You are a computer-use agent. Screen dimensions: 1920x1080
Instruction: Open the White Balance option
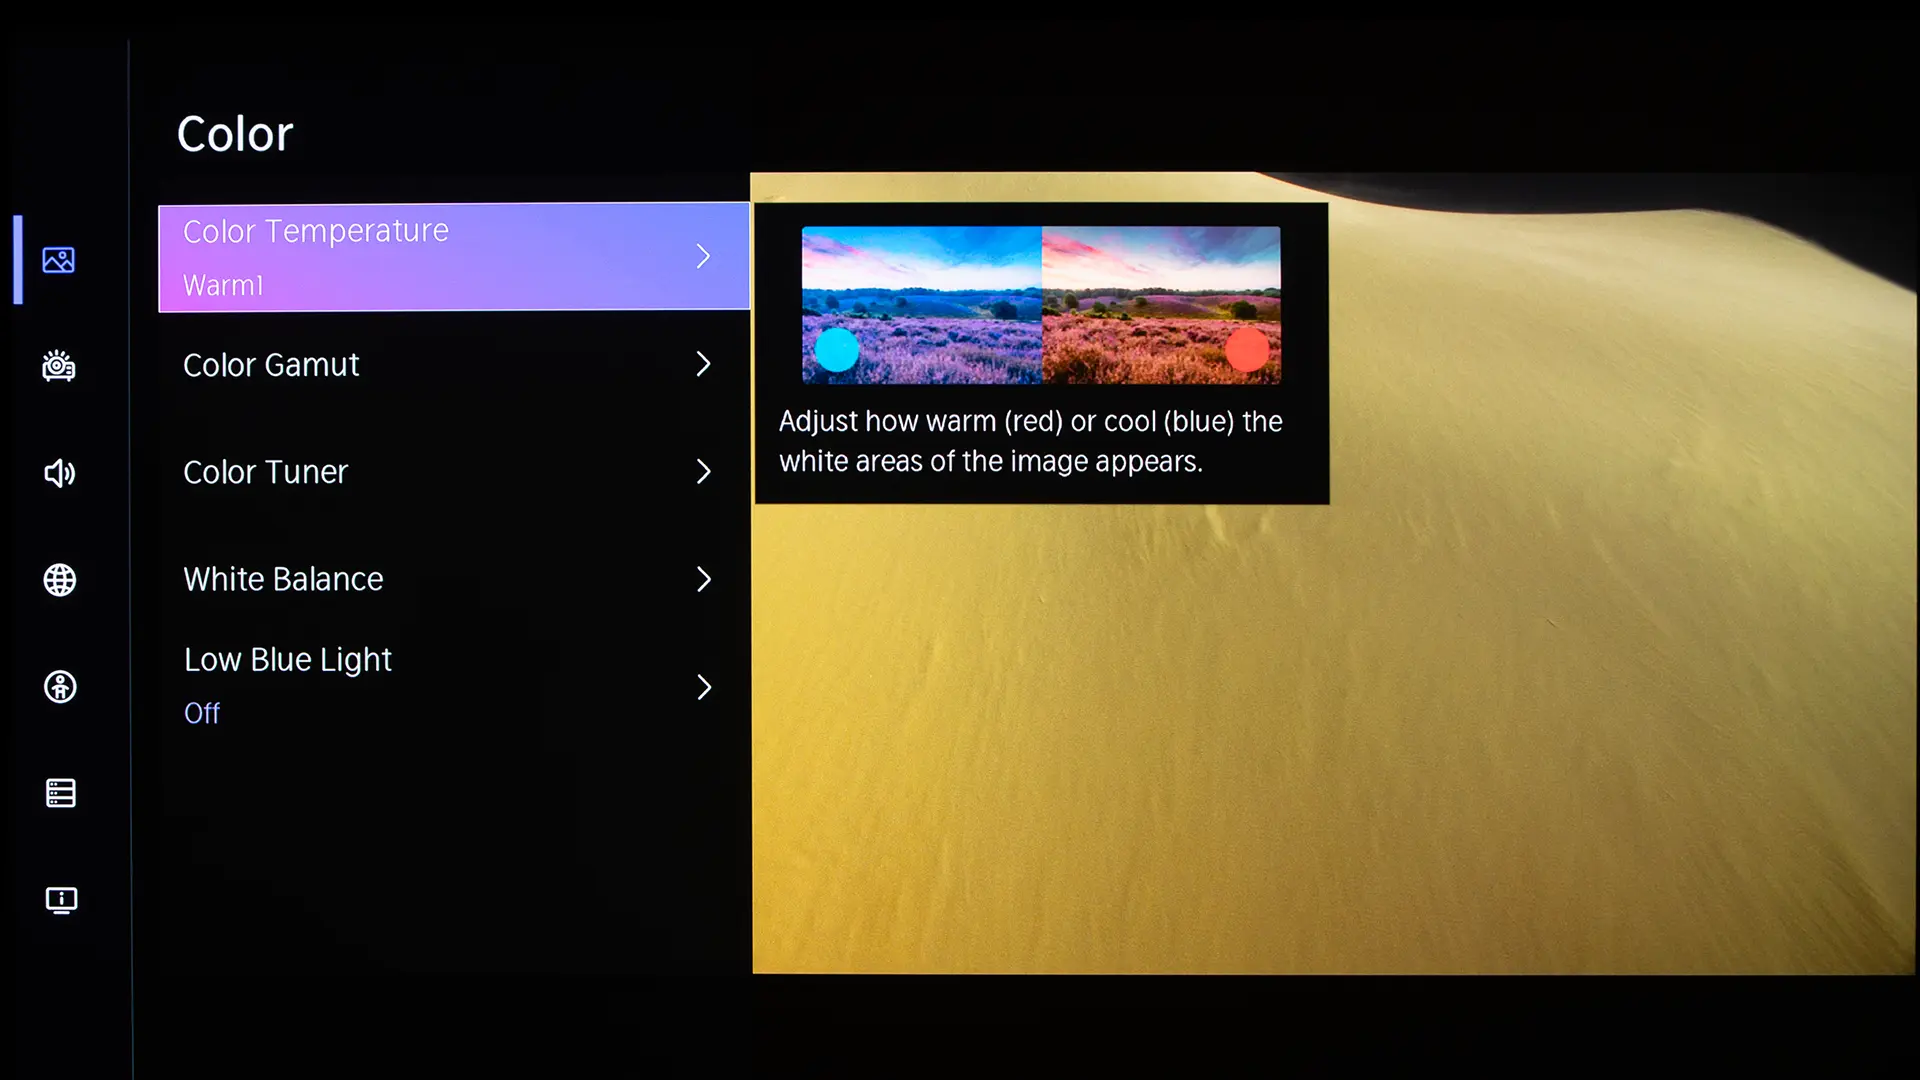tap(454, 579)
